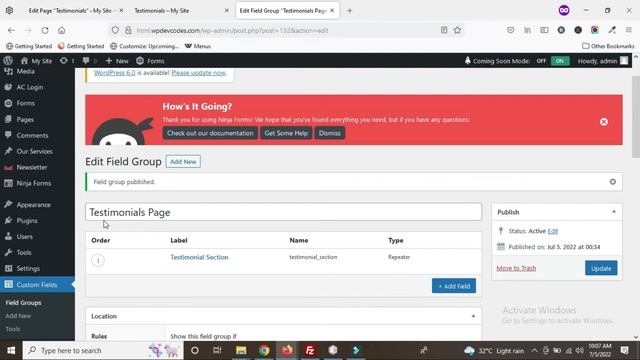
Task: Open AC Login in sidebar
Action: pos(29,87)
